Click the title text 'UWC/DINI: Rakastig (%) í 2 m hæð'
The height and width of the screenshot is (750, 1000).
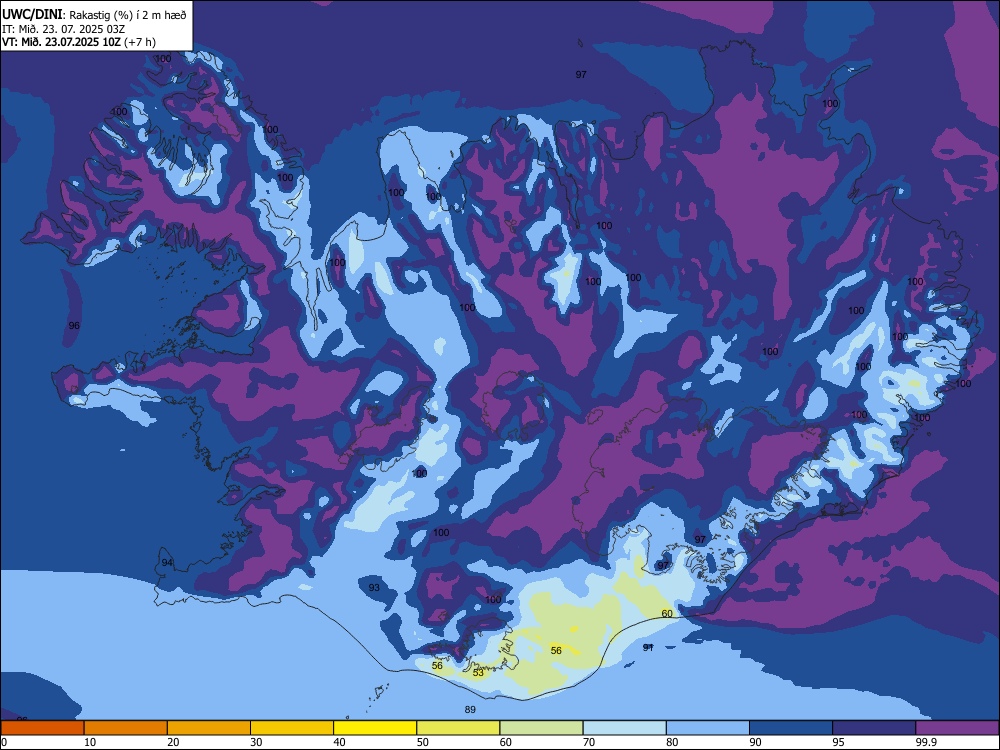tap(94, 15)
